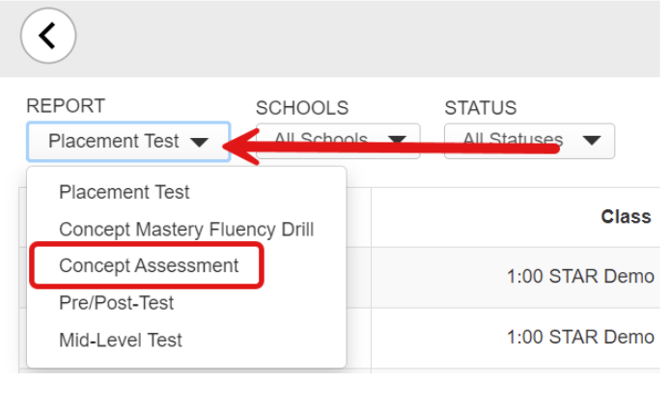Open the All Schools dropdown
The image size is (670, 409).
337,141
